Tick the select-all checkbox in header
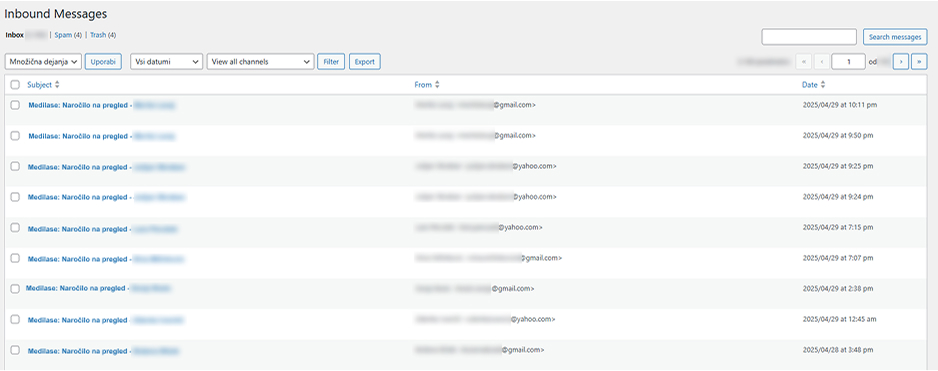This screenshot has height=371, width=938. point(15,85)
